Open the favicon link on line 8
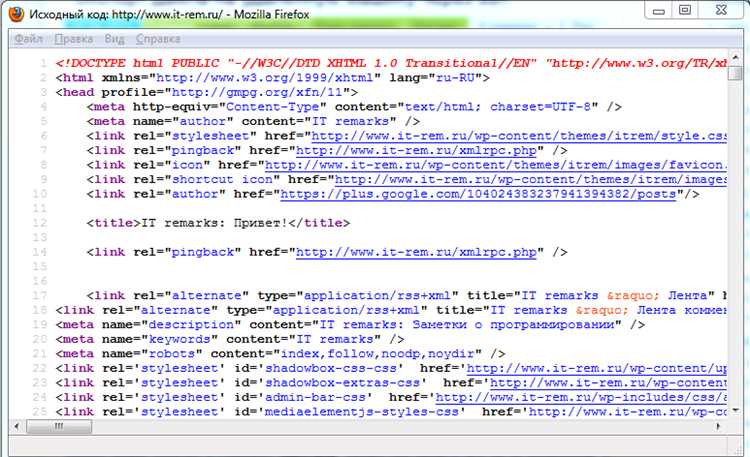Image resolution: width=750 pixels, height=457 pixels. (496, 165)
